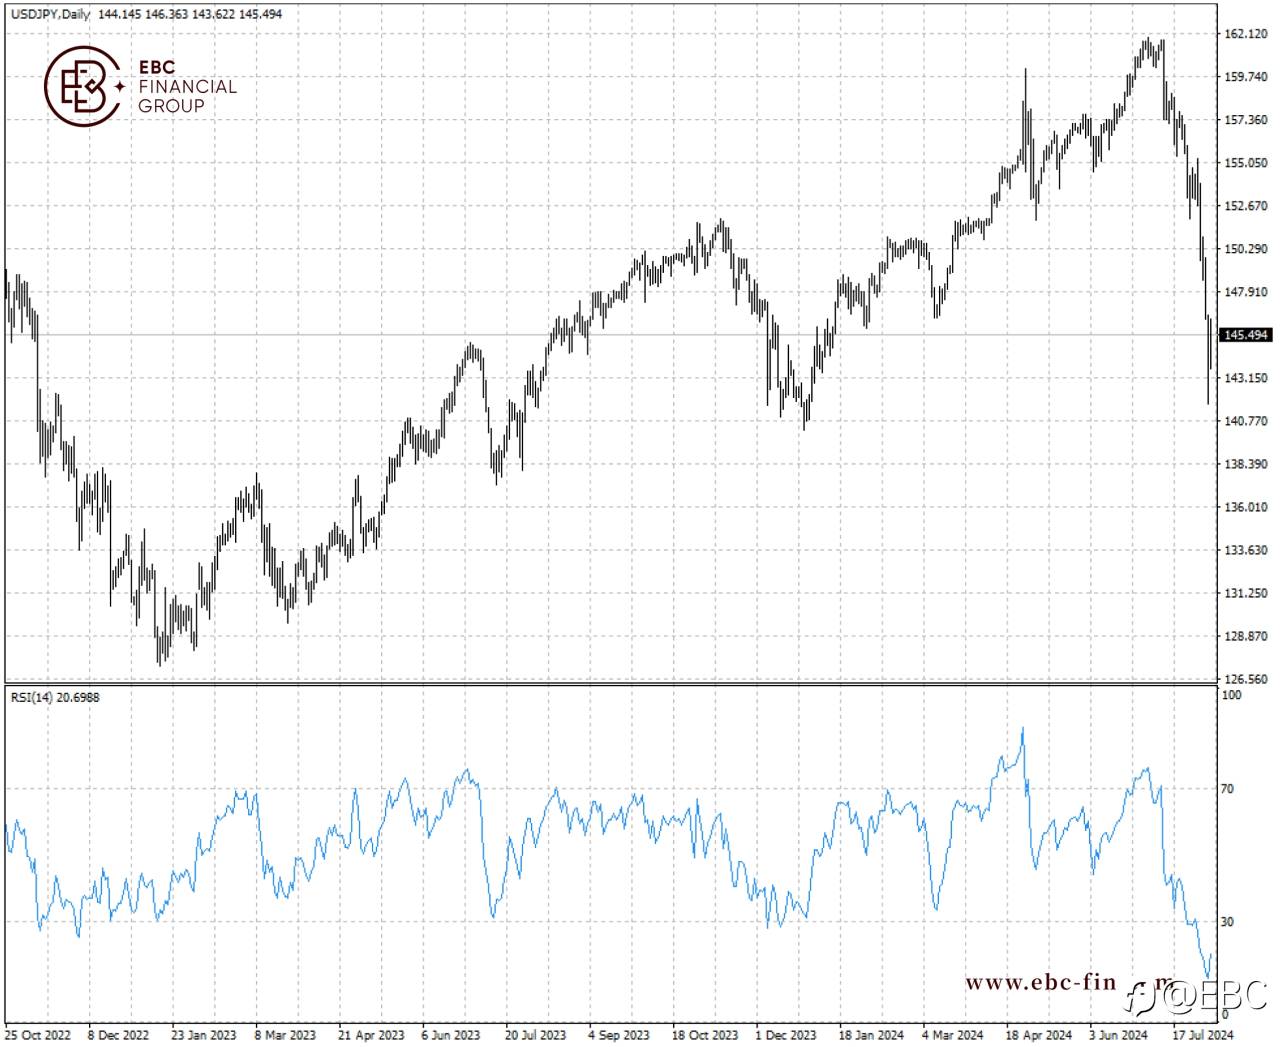Click price level 131.250 on axis
Screen dimensions: 1280x1047
tap(1246, 593)
